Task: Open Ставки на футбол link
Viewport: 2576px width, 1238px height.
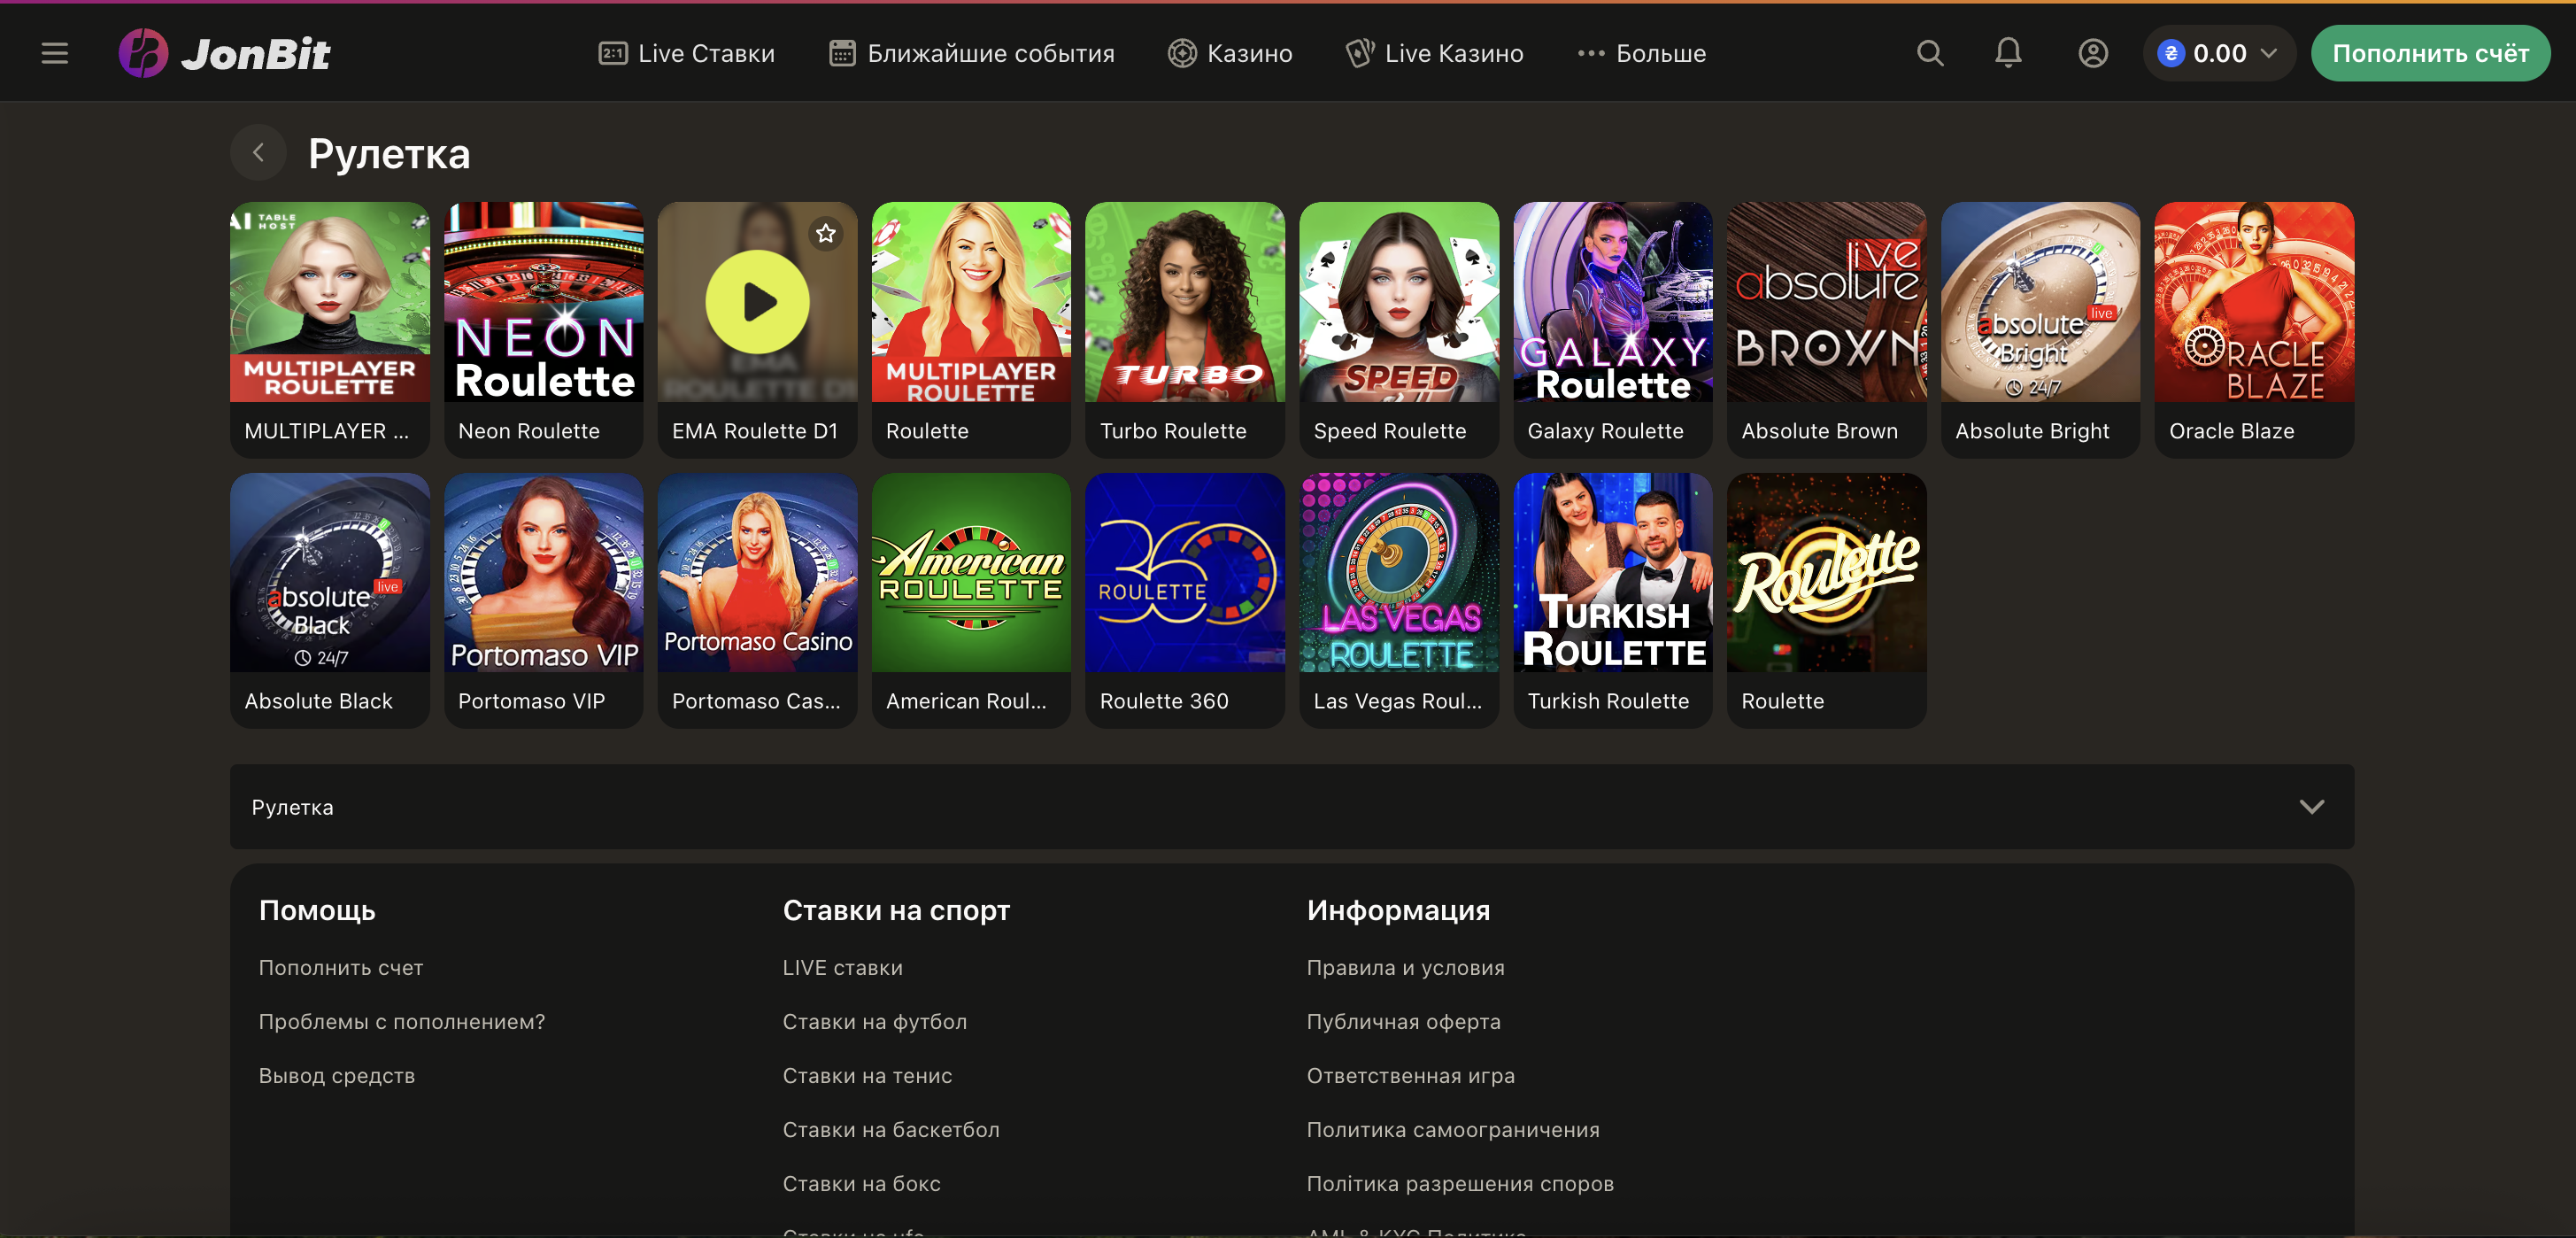Action: point(875,1021)
